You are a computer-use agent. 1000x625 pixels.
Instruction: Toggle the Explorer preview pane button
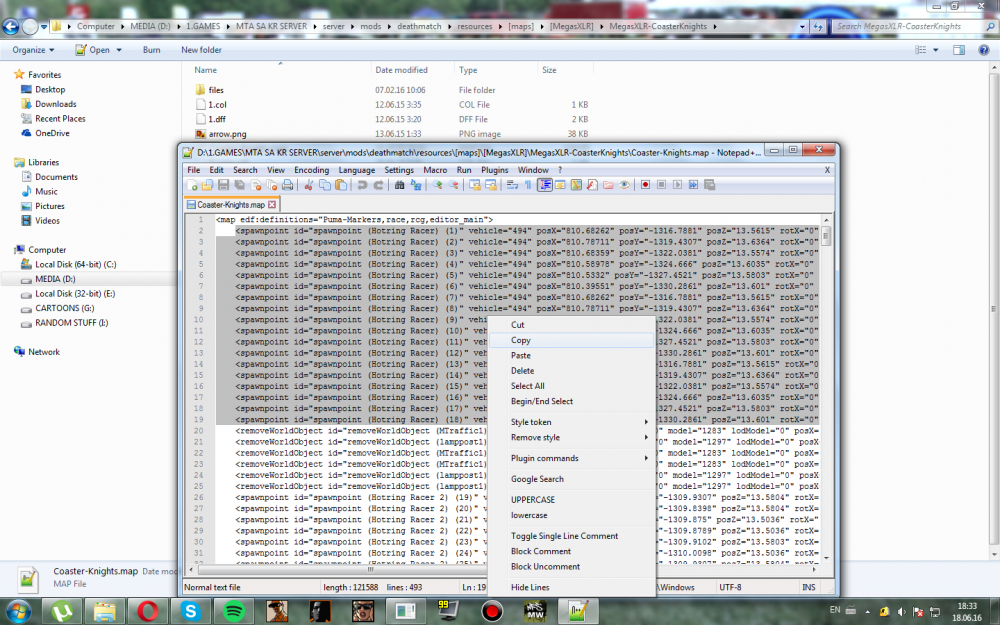tap(957, 49)
